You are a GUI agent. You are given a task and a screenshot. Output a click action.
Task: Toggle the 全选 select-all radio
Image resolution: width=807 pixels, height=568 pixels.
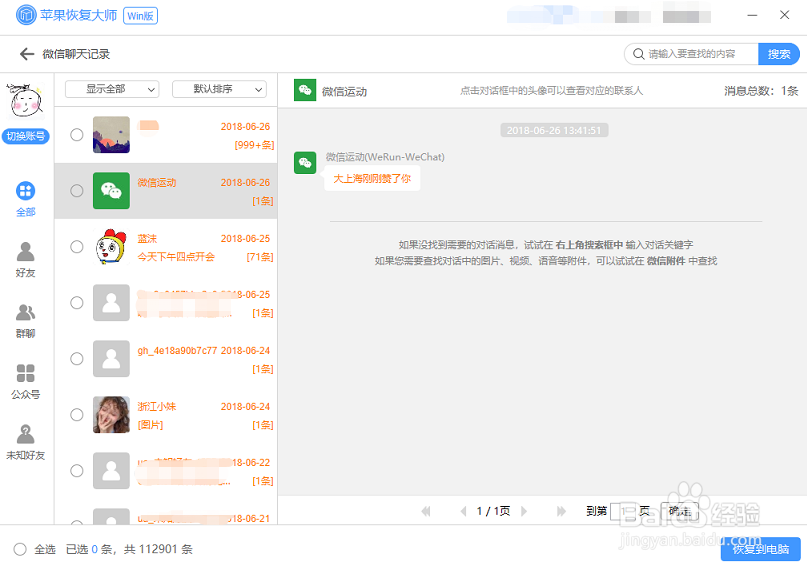click(20, 549)
